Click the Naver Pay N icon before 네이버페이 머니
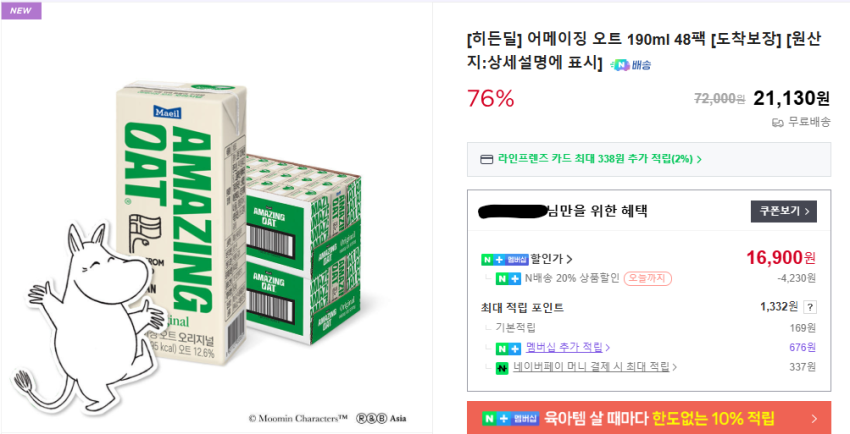This screenshot has height=434, width=850. pyautogui.click(x=503, y=368)
